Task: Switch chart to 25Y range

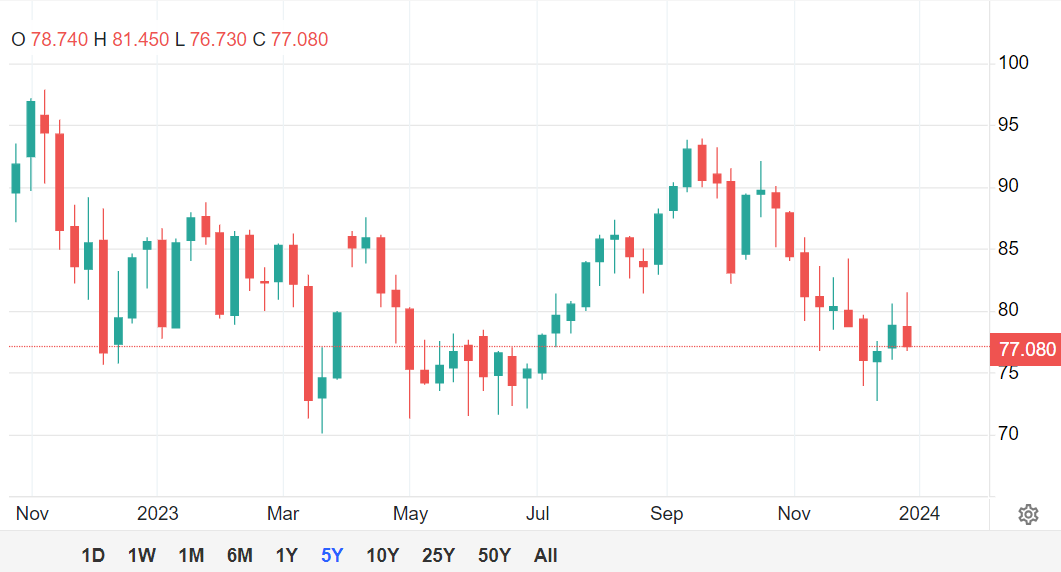Action: point(439,555)
